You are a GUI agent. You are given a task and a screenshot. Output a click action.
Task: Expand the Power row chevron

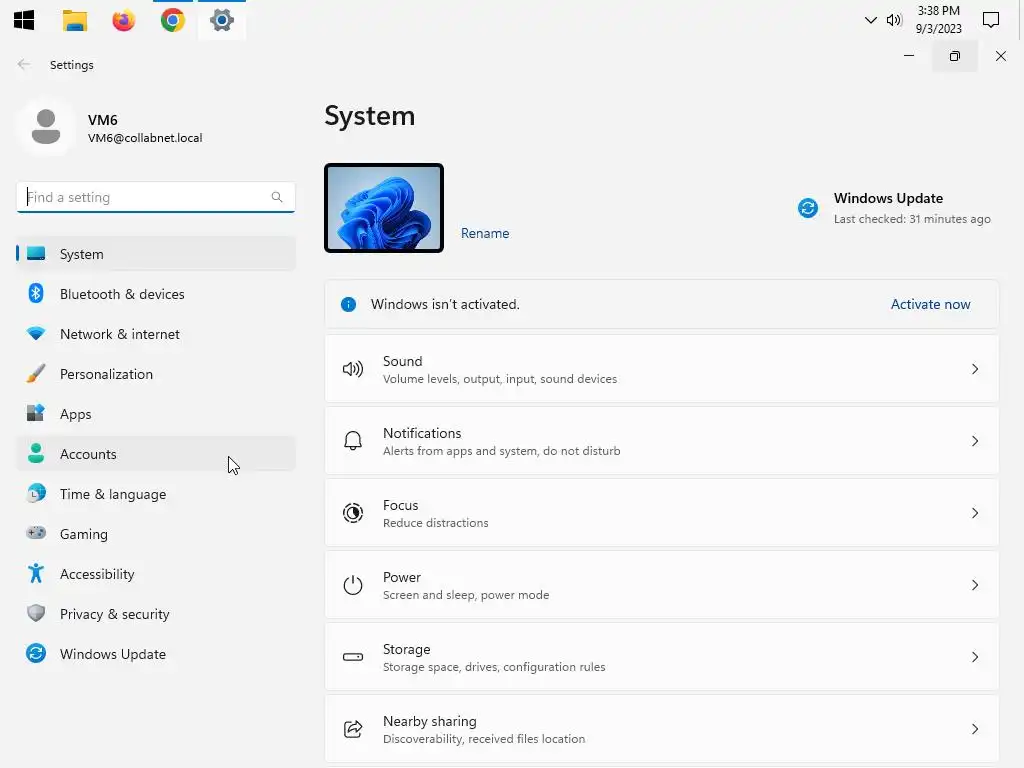(x=974, y=584)
